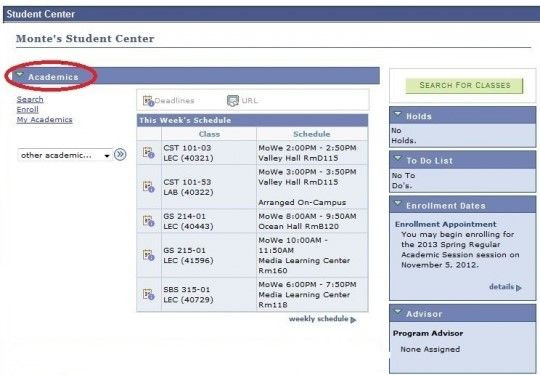The width and height of the screenshot is (540, 375).
Task: Select GS 214-01 LEC (40443) cell
Action: [209, 221]
